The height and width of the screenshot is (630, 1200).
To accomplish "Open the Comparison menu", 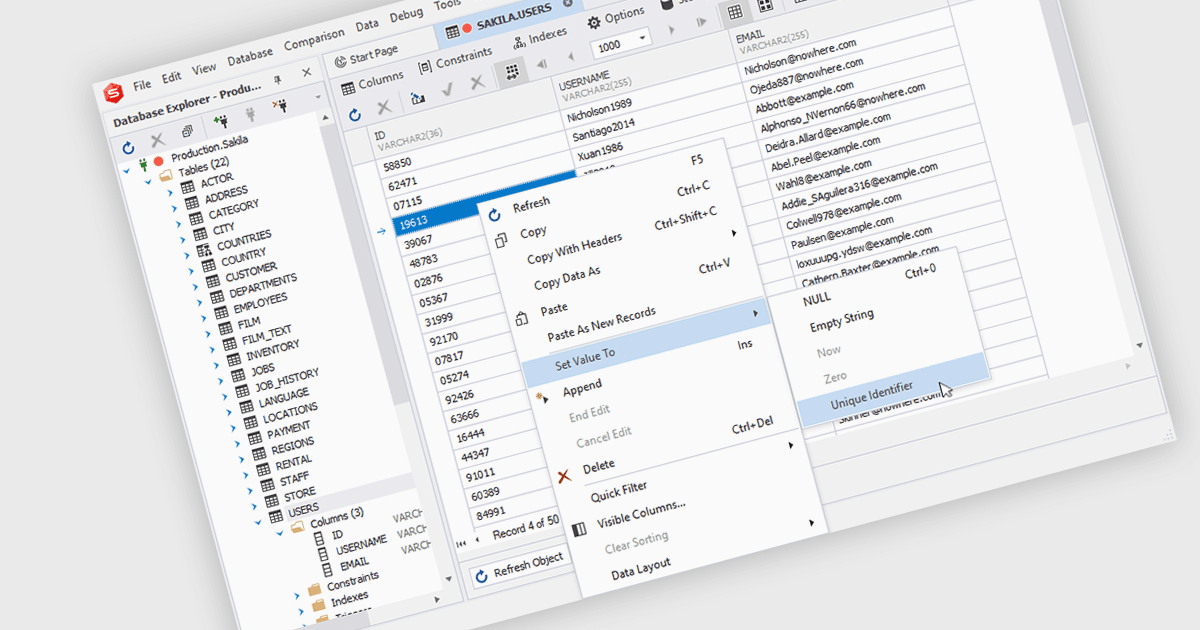I will [x=314, y=38].
